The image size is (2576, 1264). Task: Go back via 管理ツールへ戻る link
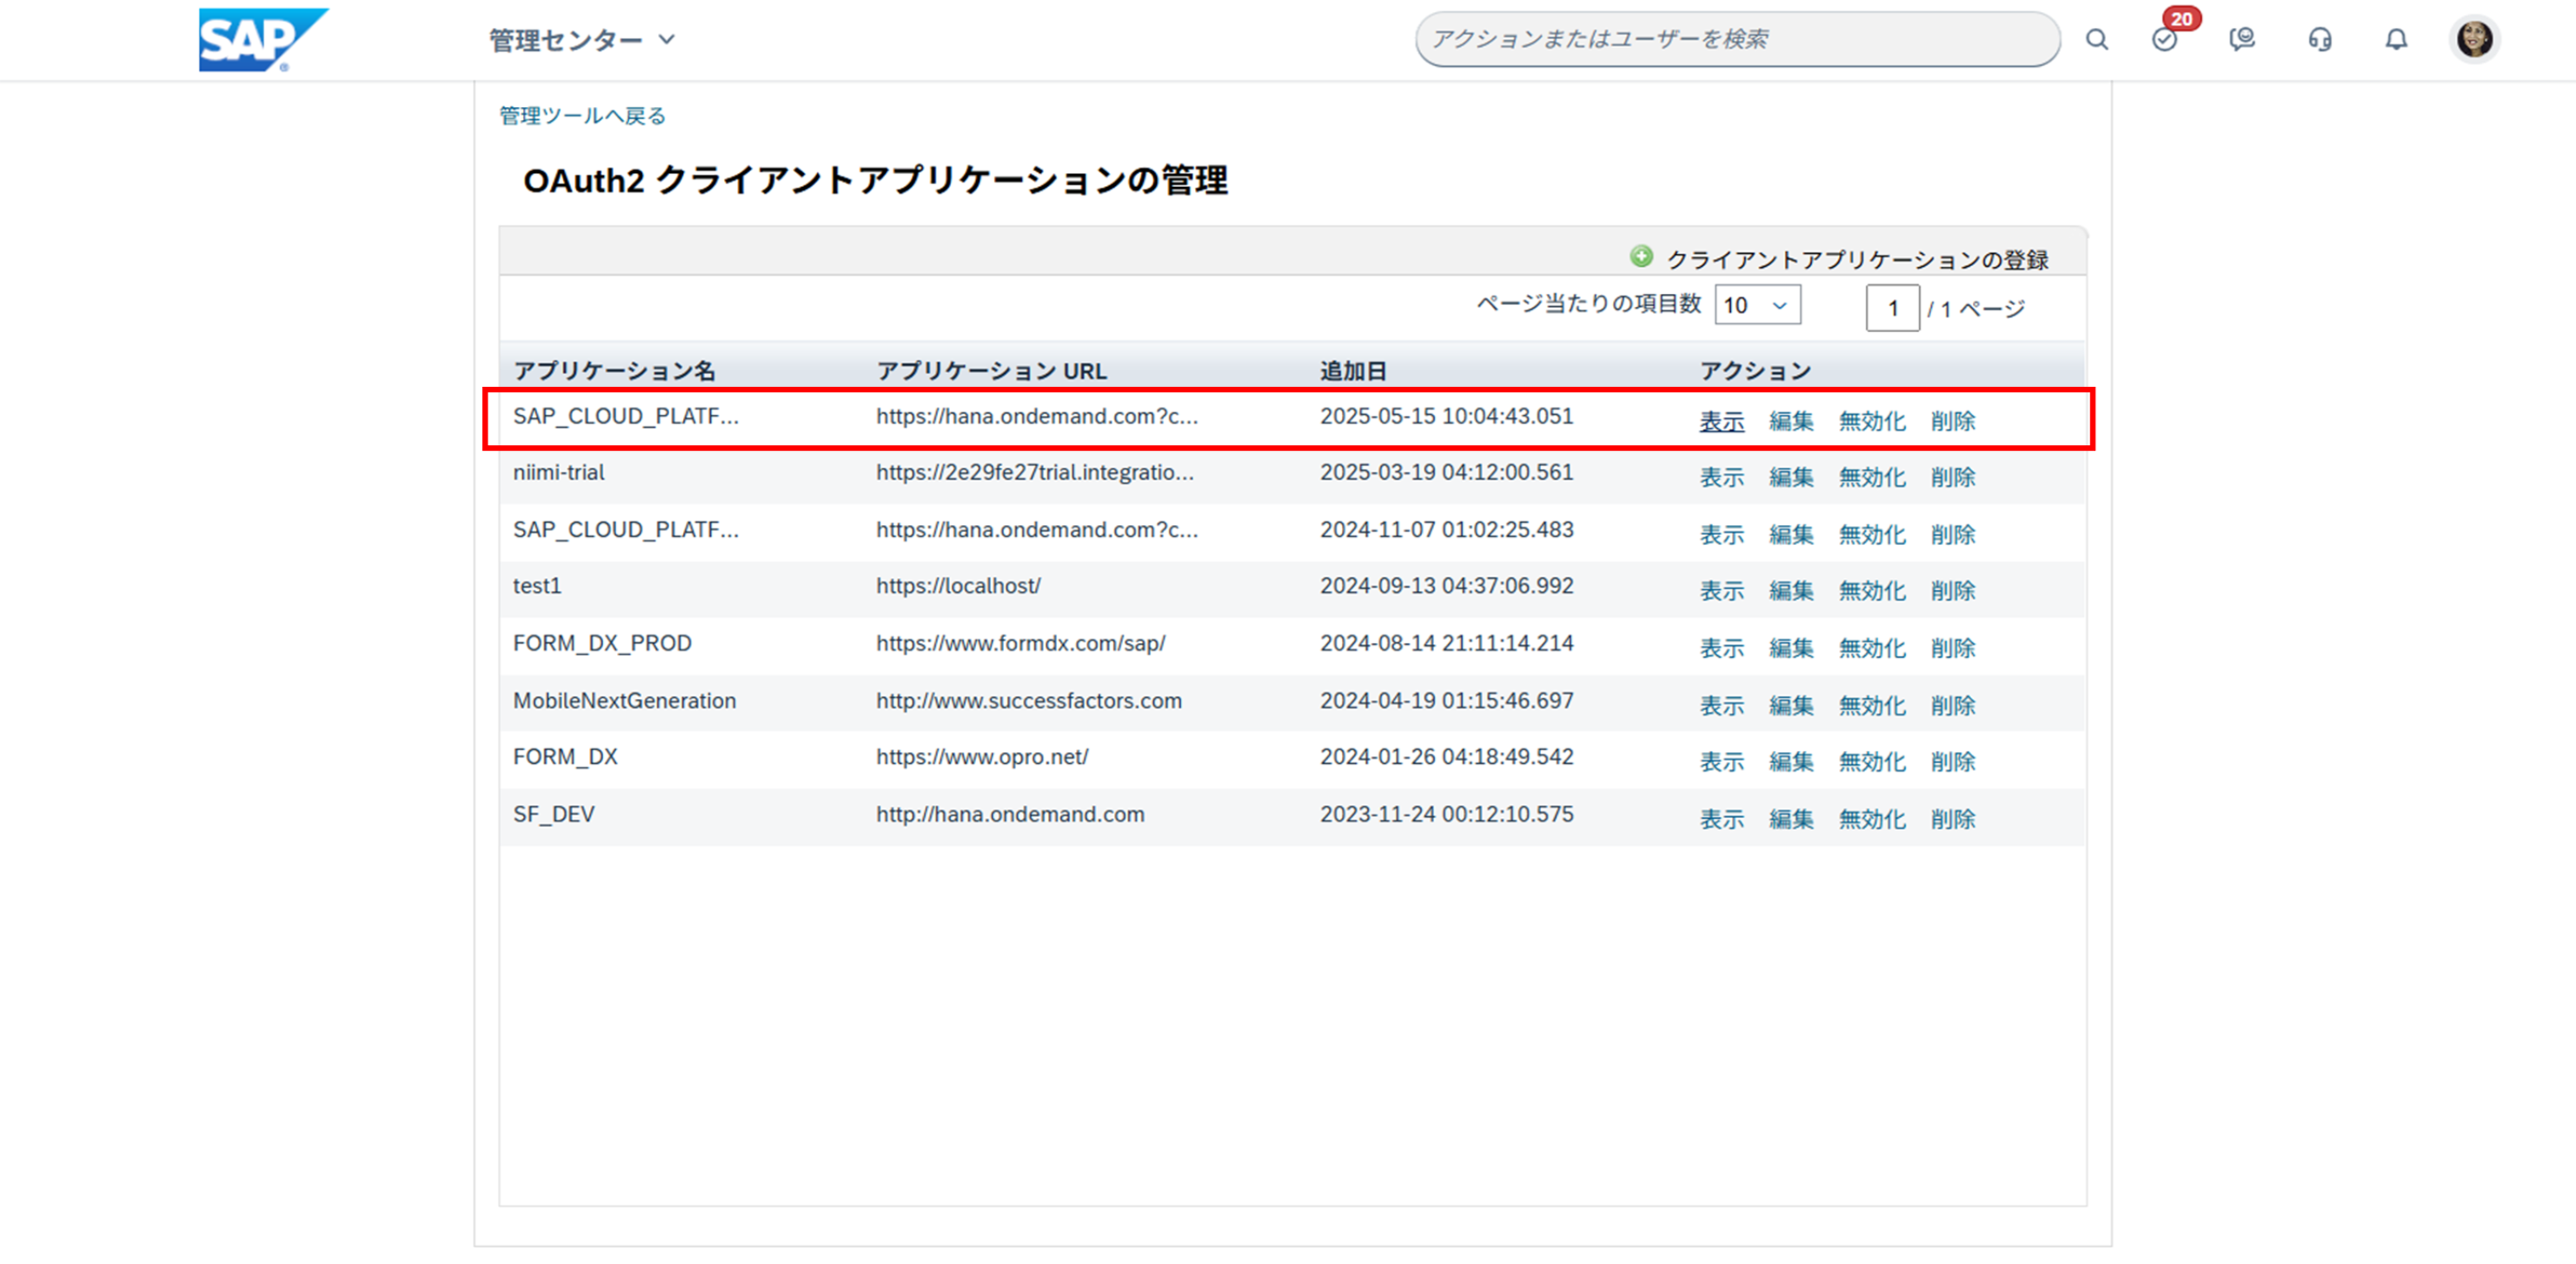point(582,116)
